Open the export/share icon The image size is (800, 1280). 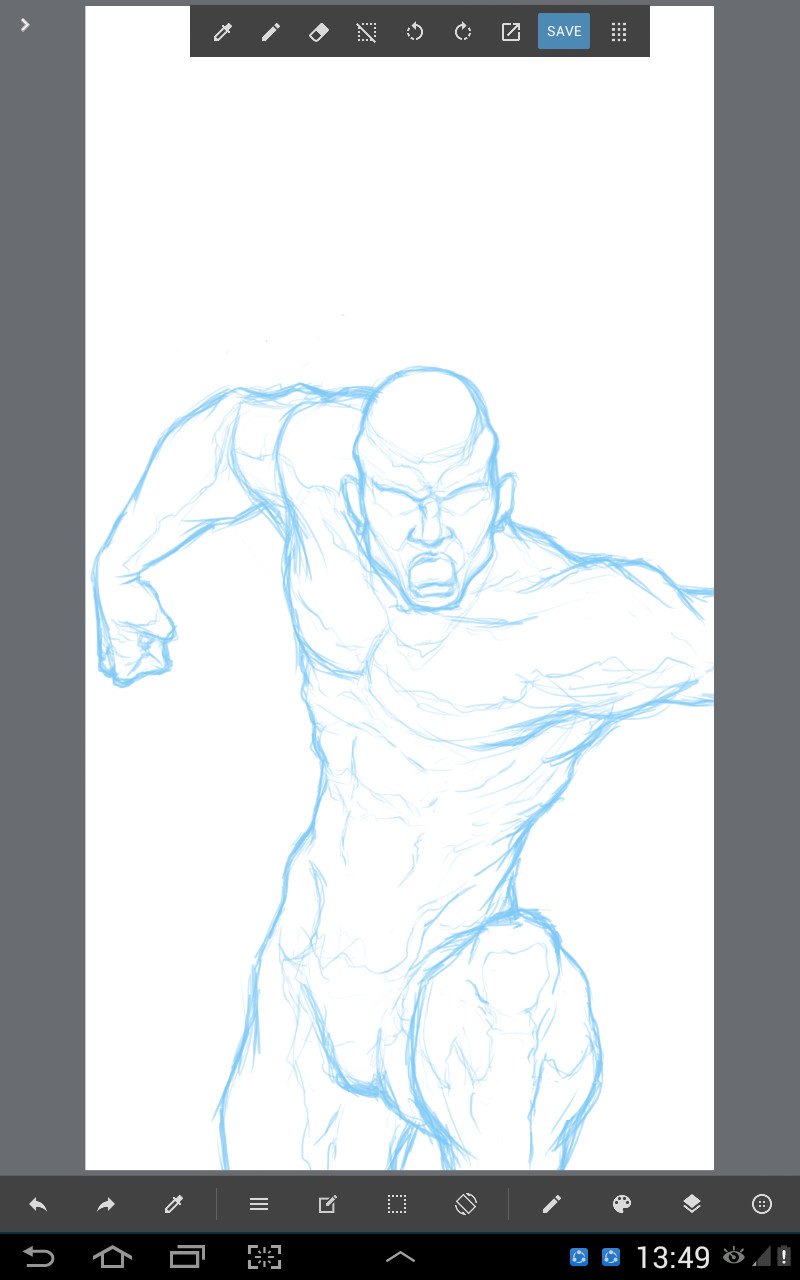(x=510, y=32)
